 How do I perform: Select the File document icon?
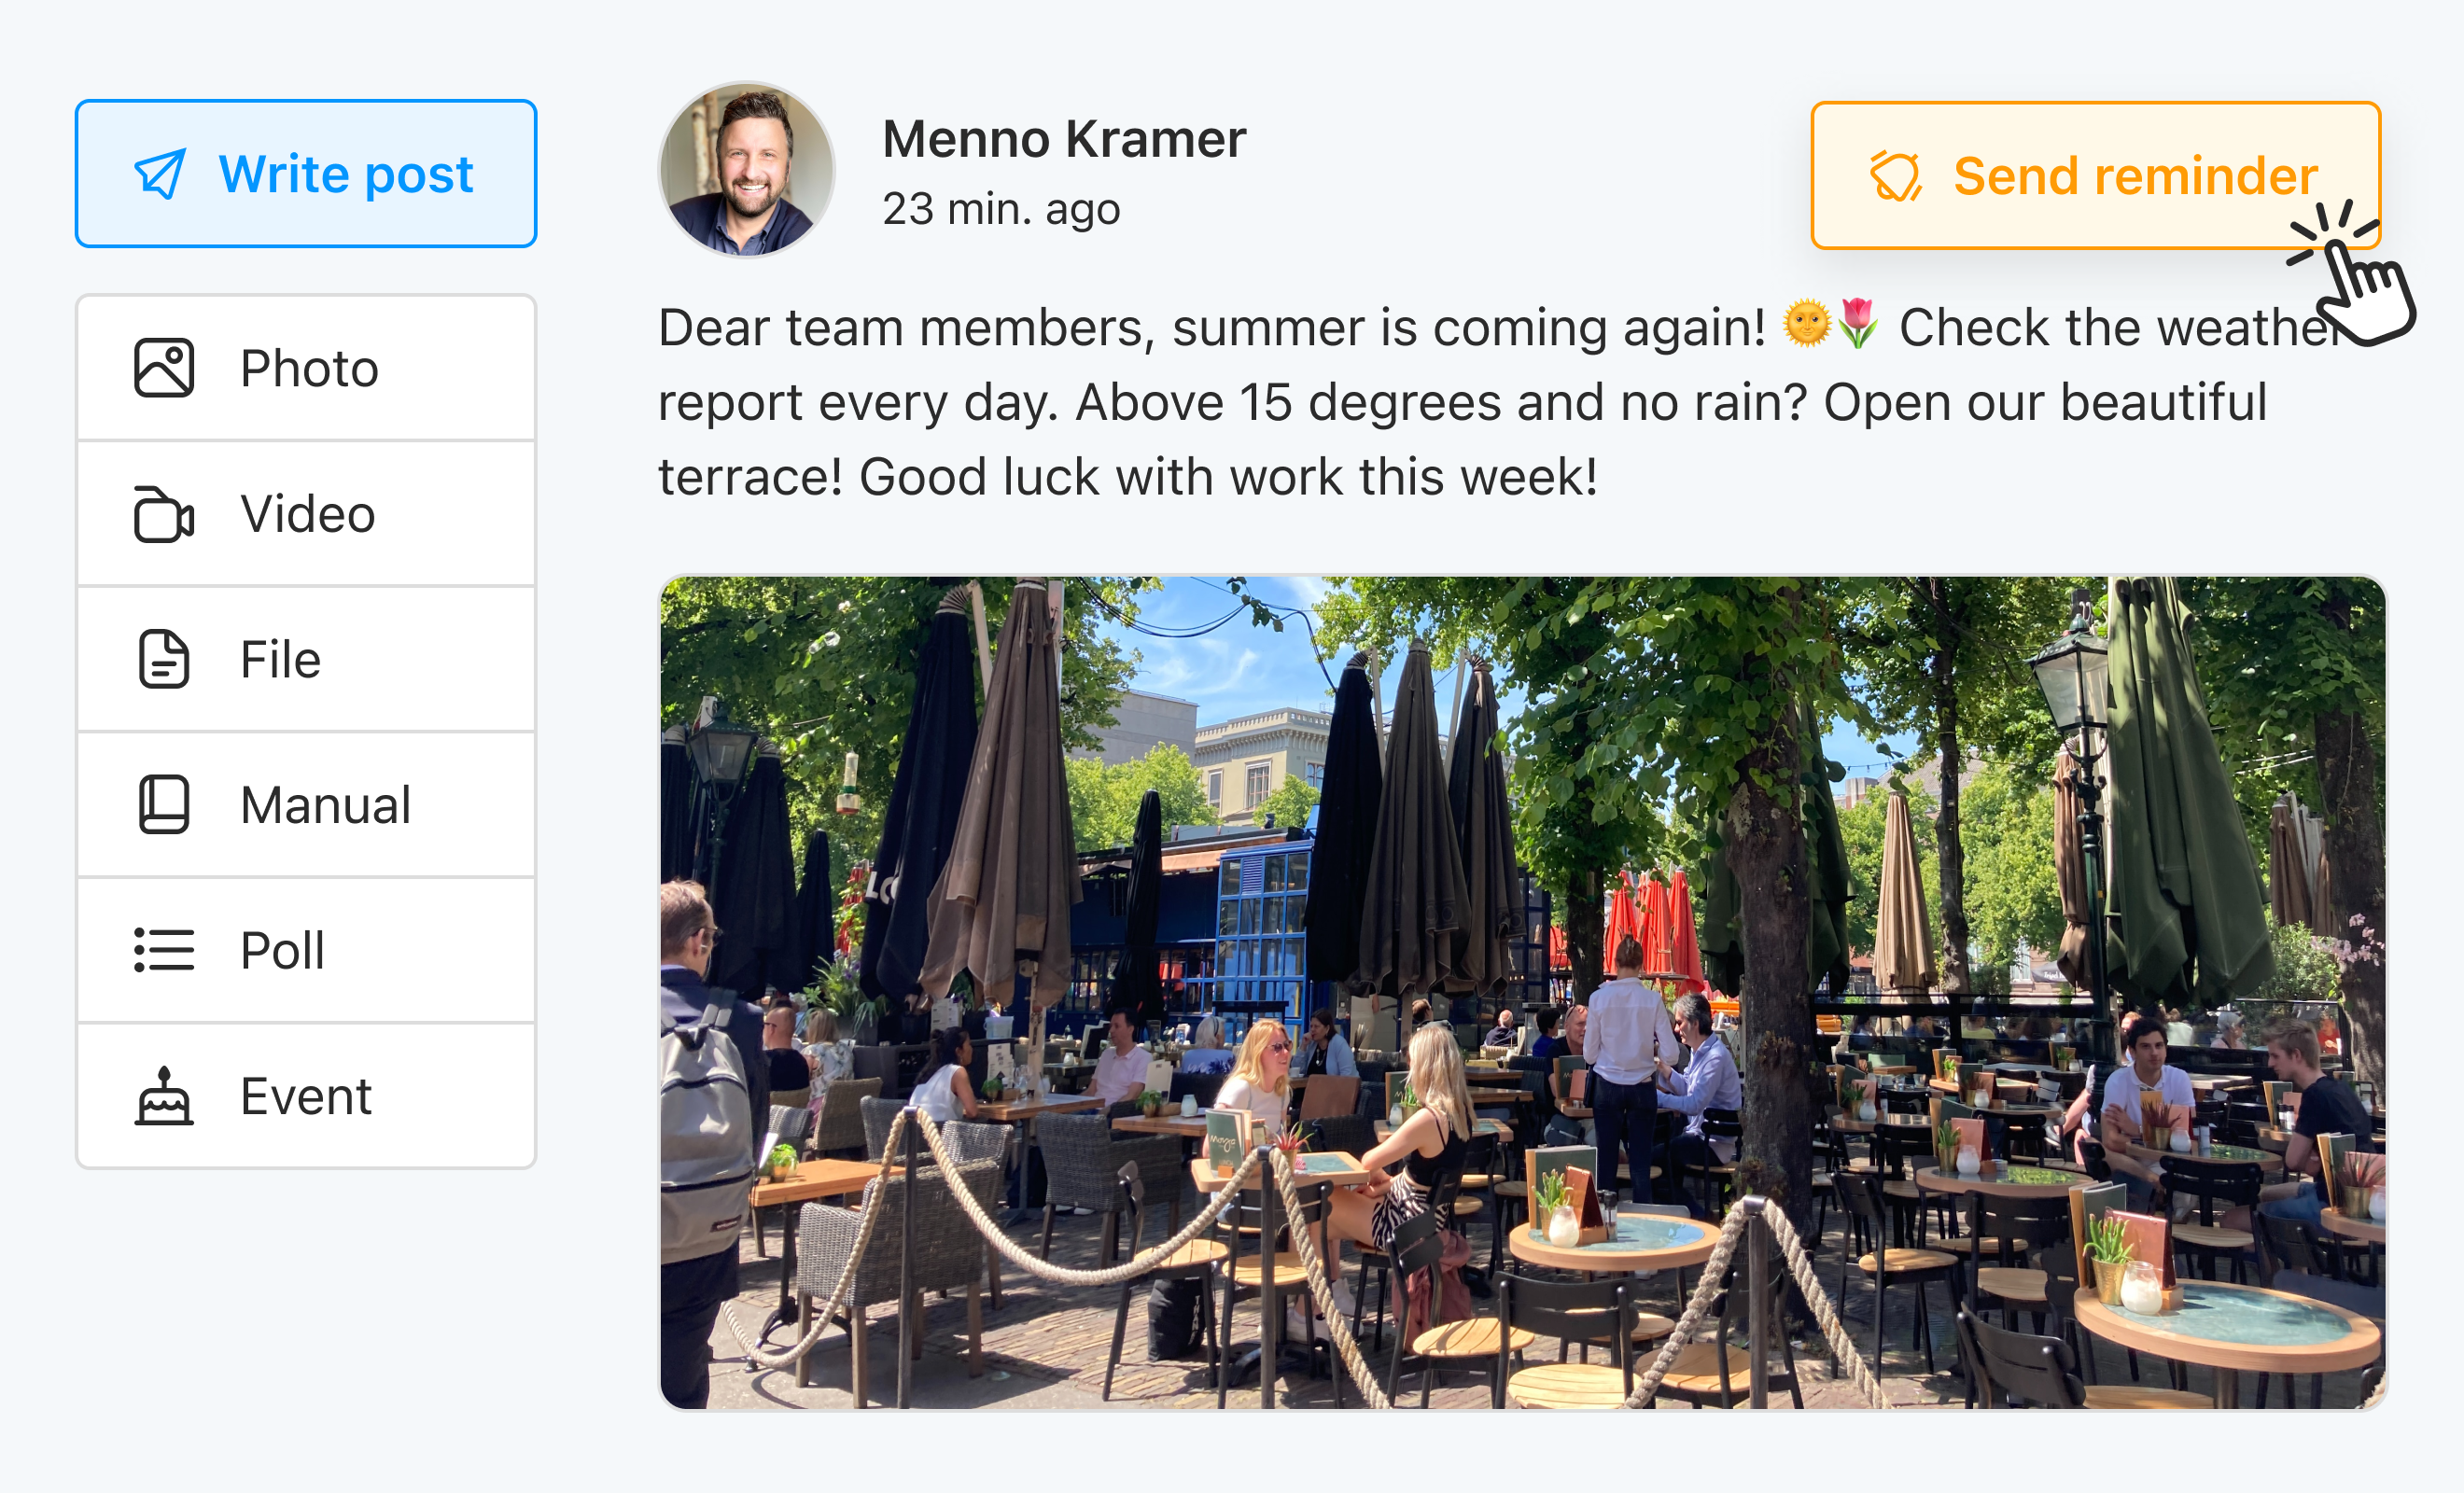click(x=163, y=659)
